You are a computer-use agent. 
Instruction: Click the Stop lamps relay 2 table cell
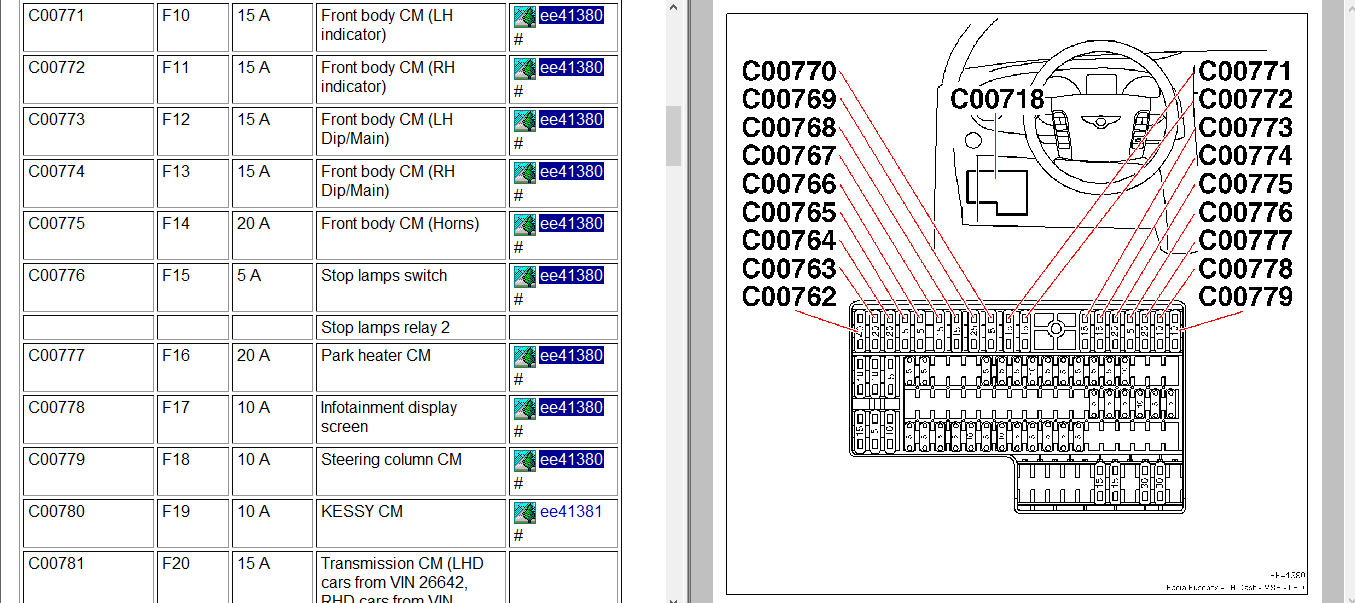coord(410,328)
